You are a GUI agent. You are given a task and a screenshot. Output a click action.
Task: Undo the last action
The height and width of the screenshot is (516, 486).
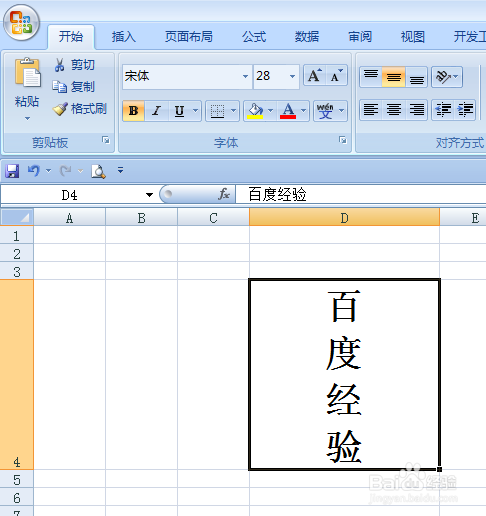pos(34,171)
